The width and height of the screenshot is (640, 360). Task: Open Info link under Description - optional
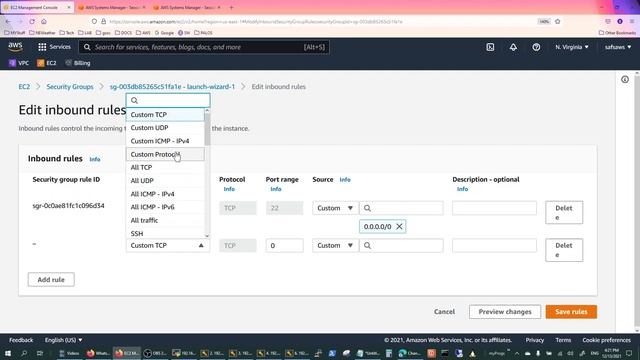tap(462, 189)
